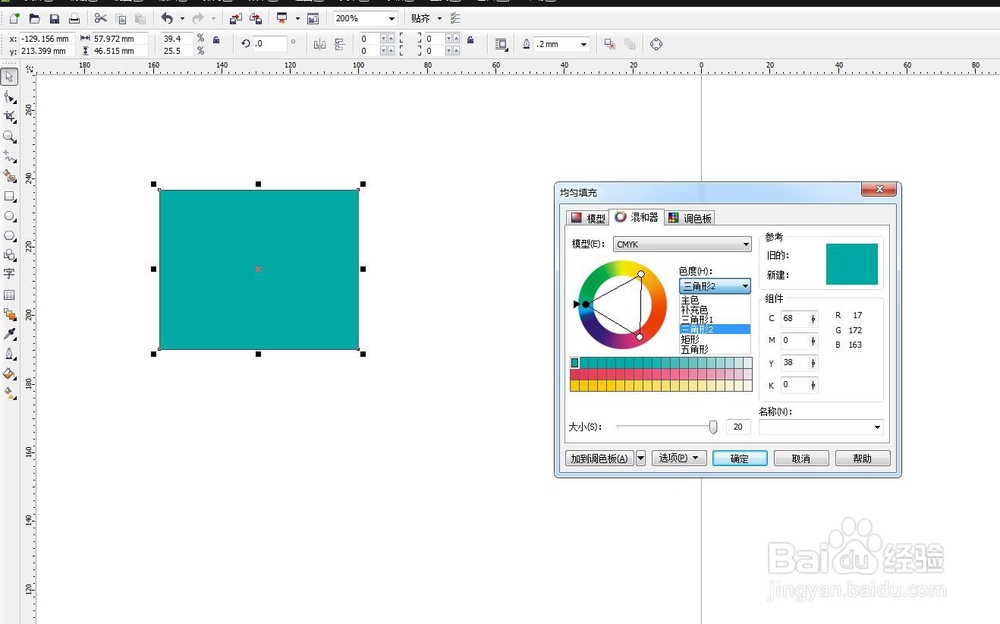Click the Export icon
This screenshot has height=624, width=1000.
[x=255, y=19]
